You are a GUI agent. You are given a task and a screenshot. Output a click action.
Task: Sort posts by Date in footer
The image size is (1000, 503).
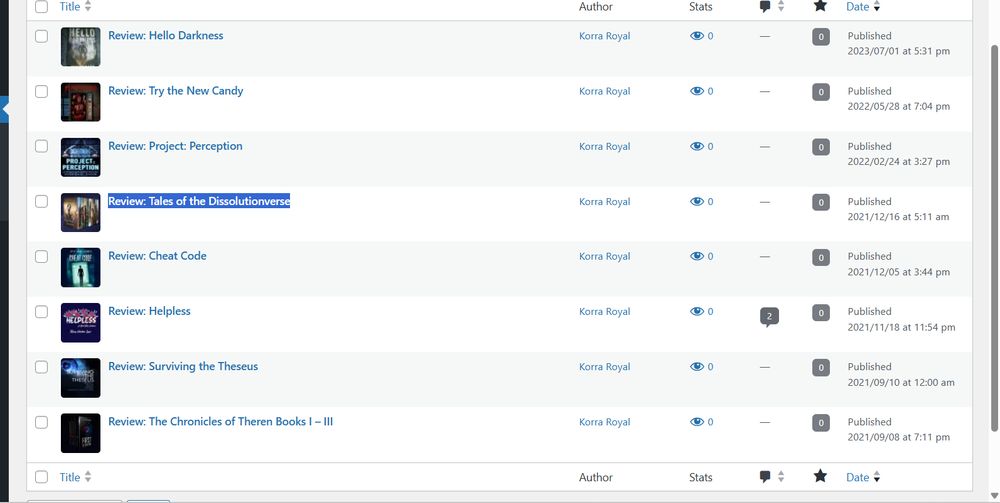(863, 477)
